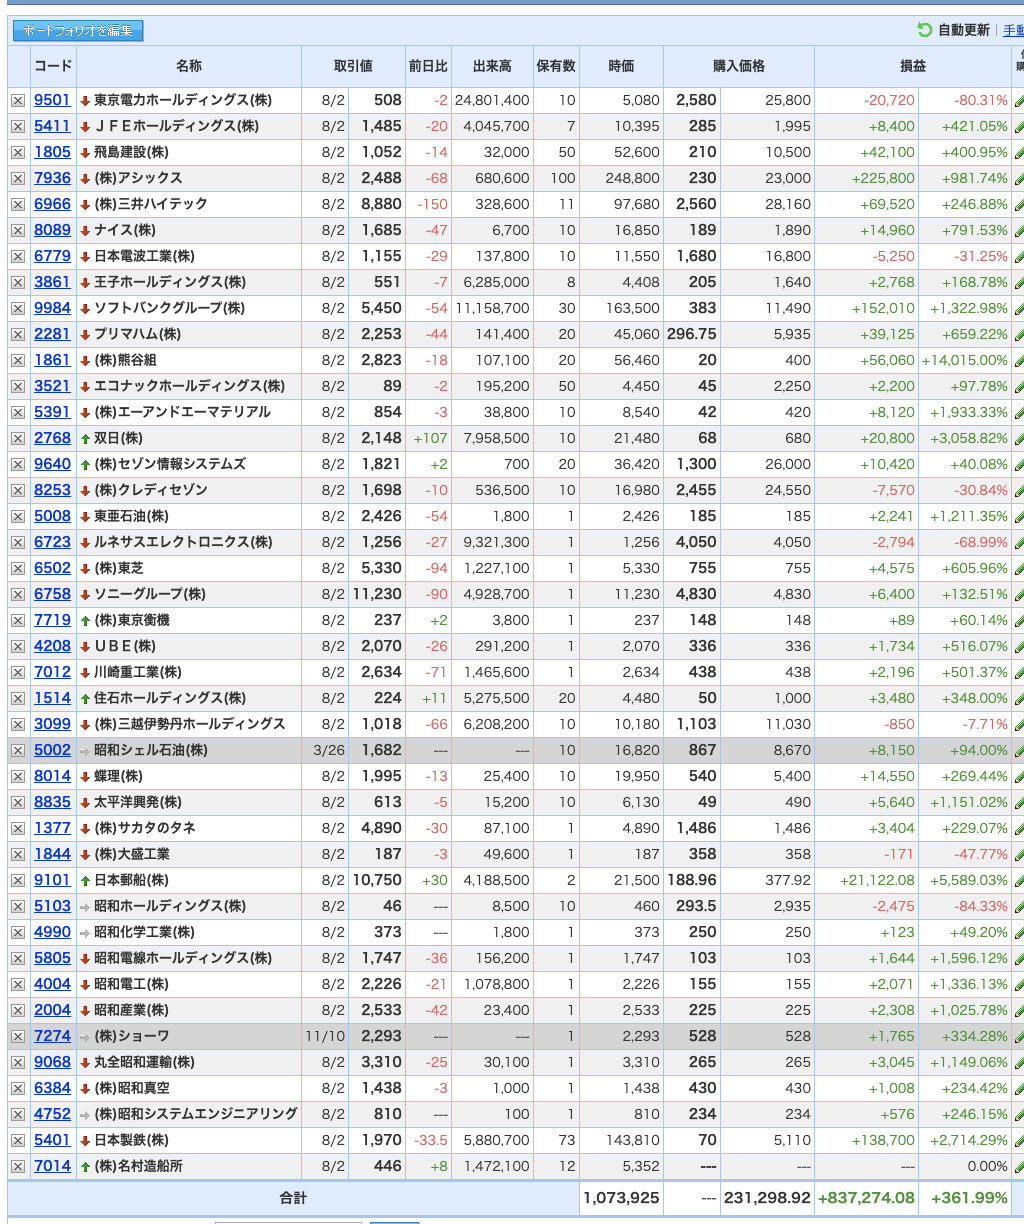Click the コード column header
Viewport: 1024px width, 1224px height.
53,66
